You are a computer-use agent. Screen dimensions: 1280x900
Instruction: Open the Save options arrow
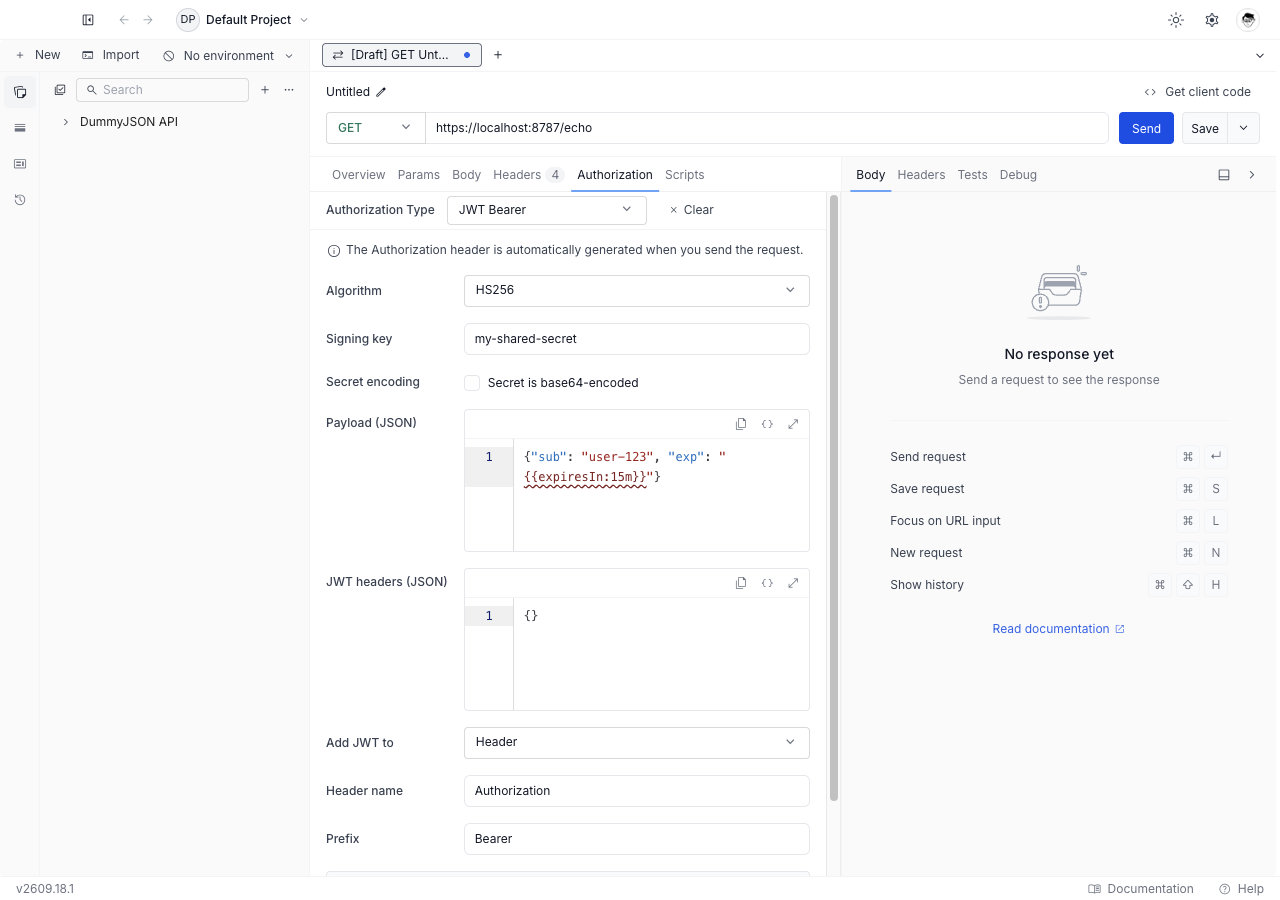coord(1244,128)
